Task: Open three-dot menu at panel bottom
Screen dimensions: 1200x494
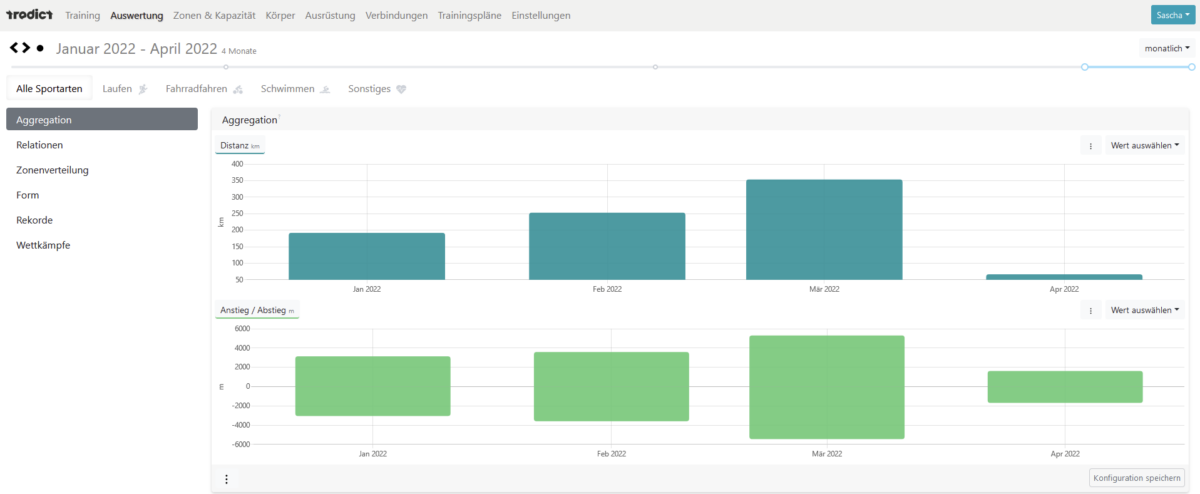Action: 226,479
